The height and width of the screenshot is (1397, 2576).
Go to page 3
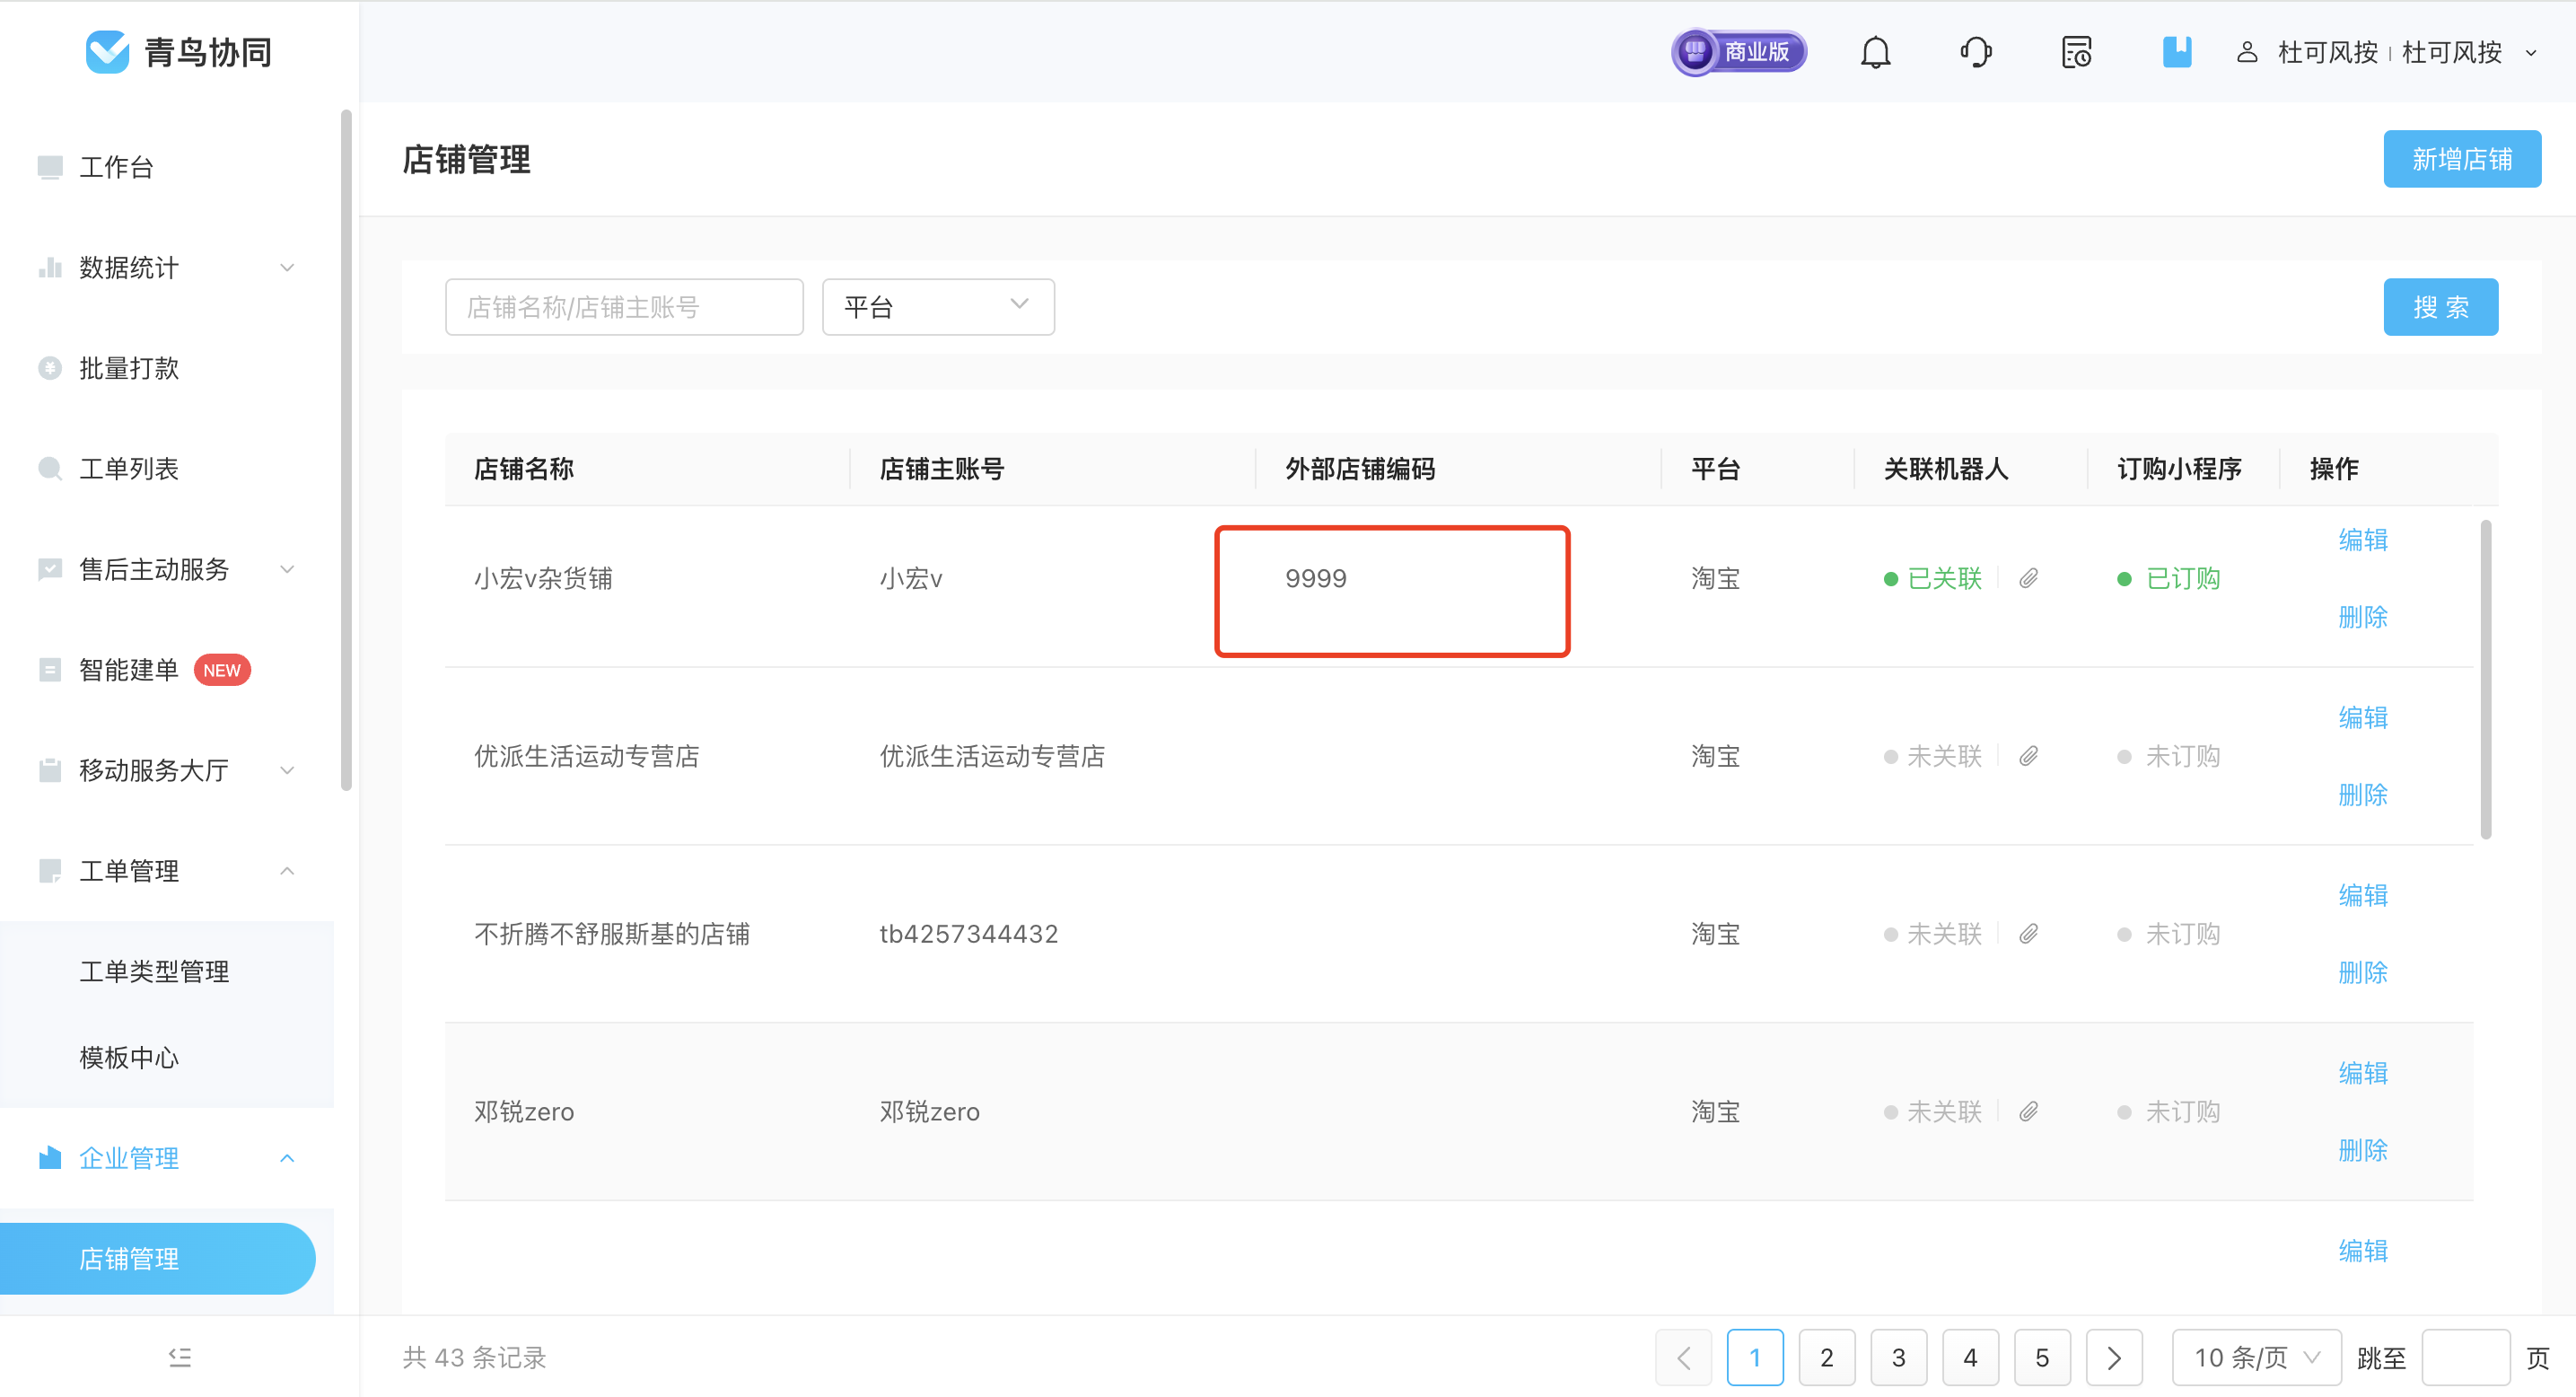[1898, 1357]
